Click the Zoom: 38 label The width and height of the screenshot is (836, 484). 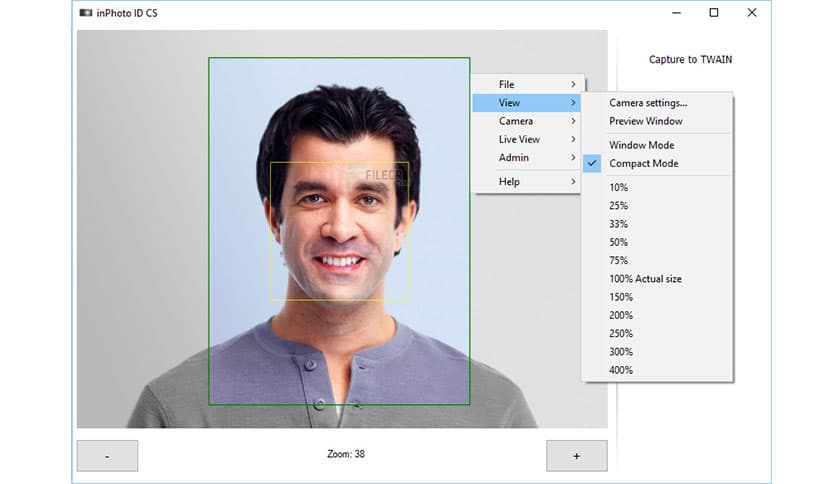[346, 454]
